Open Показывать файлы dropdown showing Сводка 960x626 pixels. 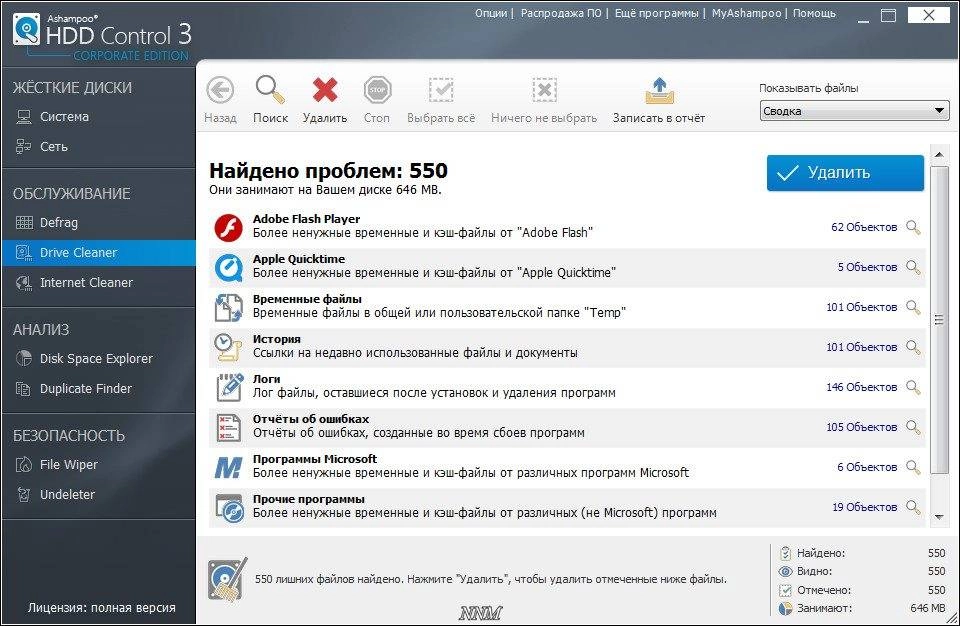[854, 111]
